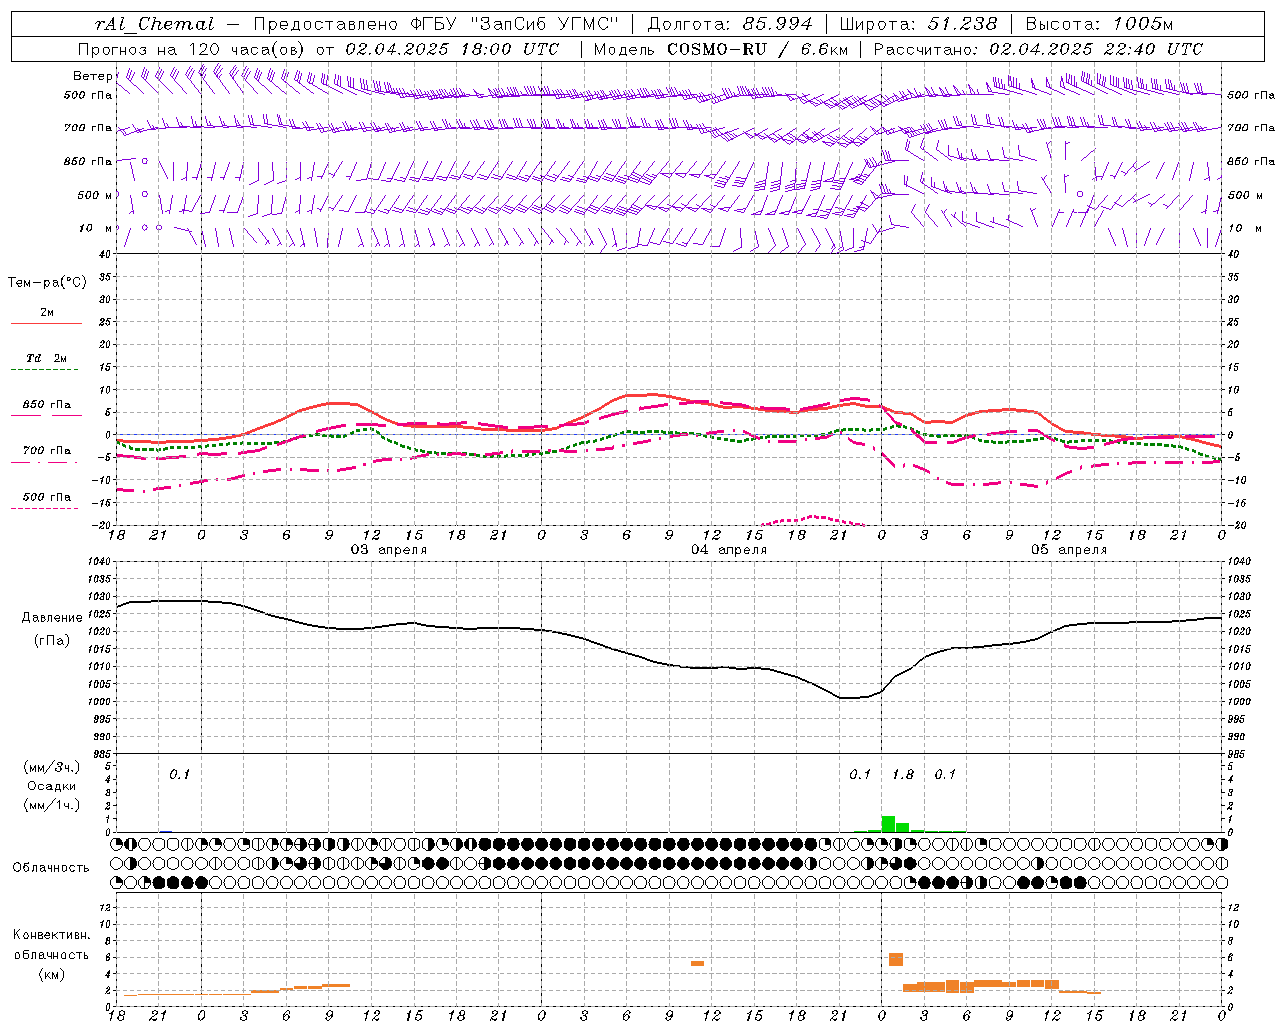The image size is (1280, 1024).
Task: Click the 'Облачность' cloud cover label
Action: point(51,867)
